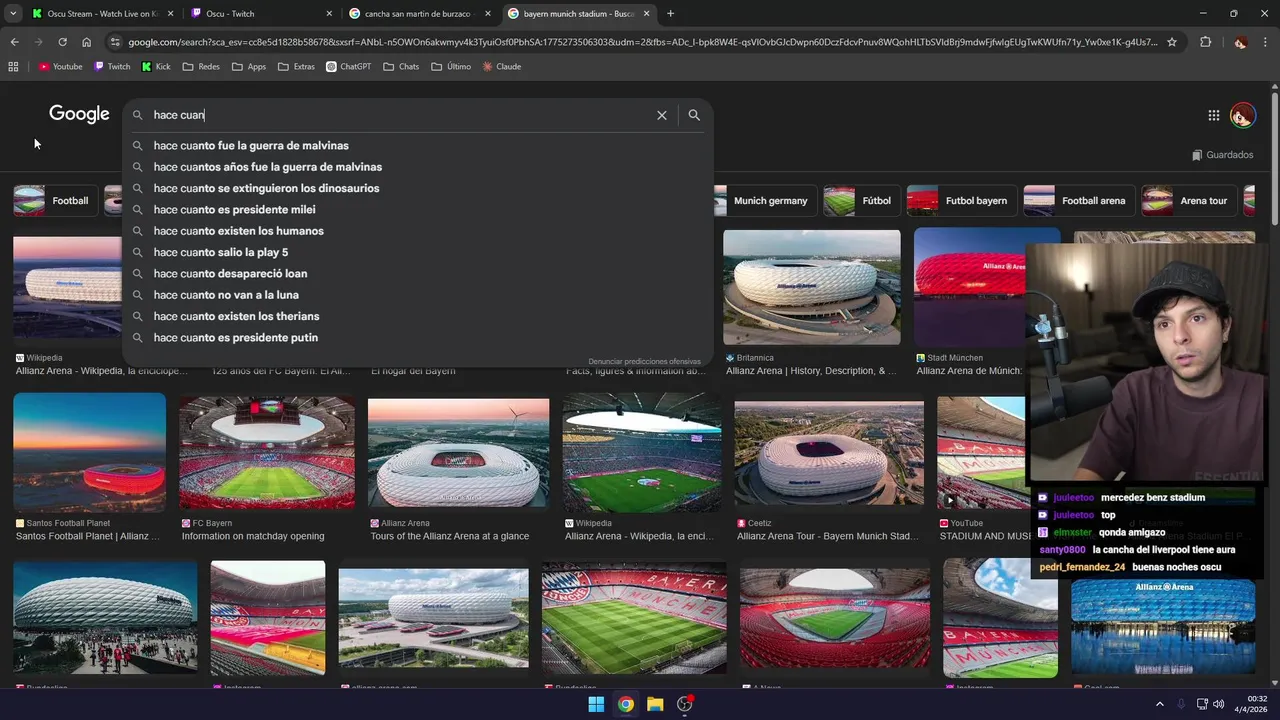Open the Twitch bookmark
The image size is (1280, 720).
pos(112,66)
